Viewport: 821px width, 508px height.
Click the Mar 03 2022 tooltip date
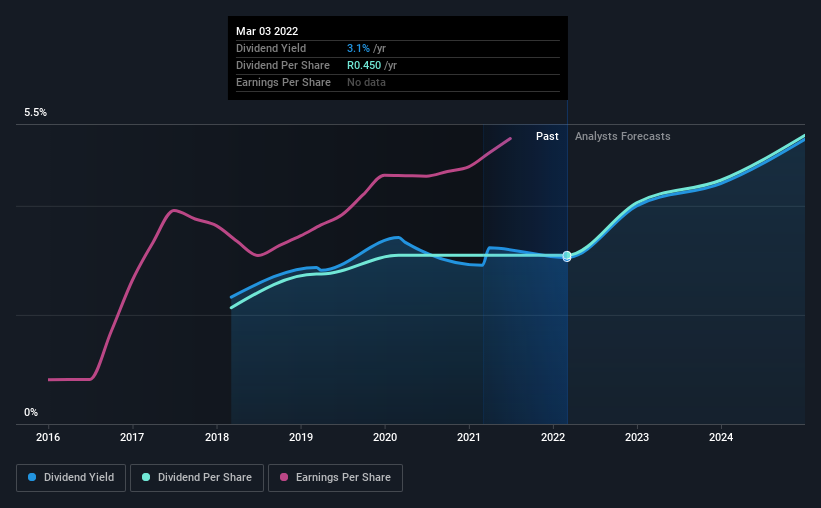267,31
